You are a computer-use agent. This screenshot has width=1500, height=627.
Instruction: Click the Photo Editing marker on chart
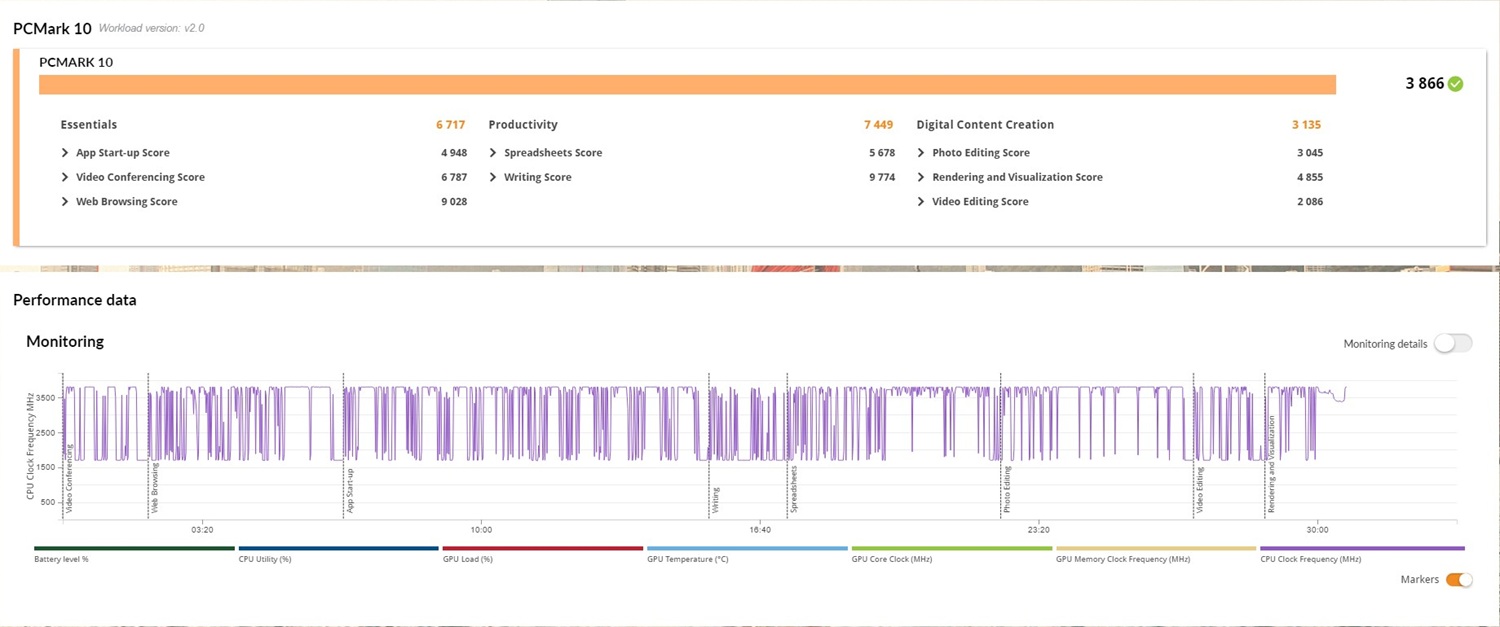(1007, 490)
